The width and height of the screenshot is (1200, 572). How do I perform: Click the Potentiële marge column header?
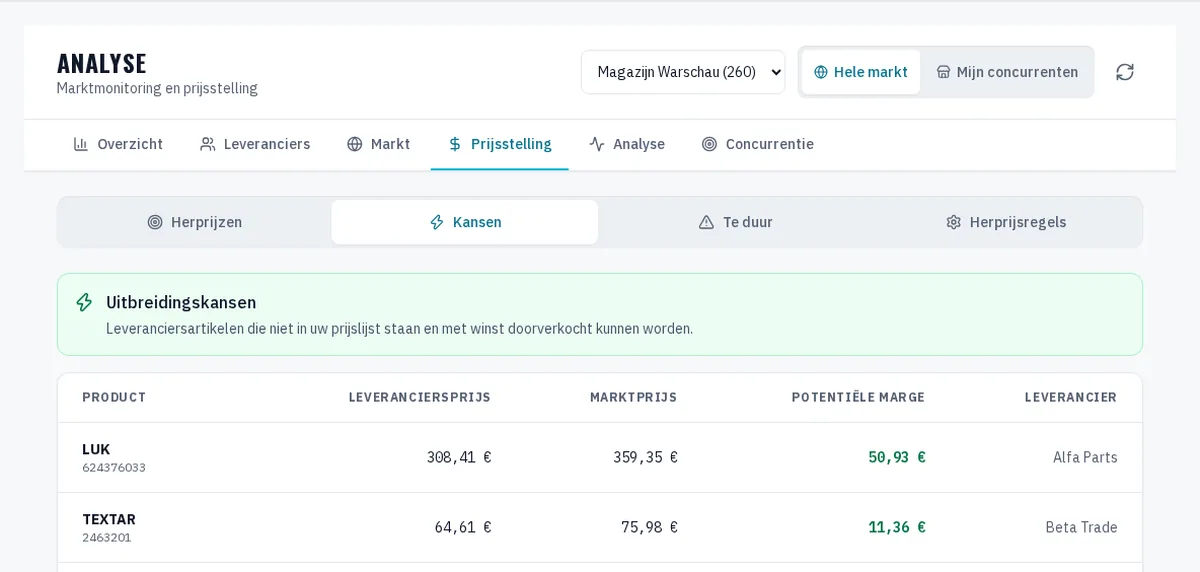[858, 397]
